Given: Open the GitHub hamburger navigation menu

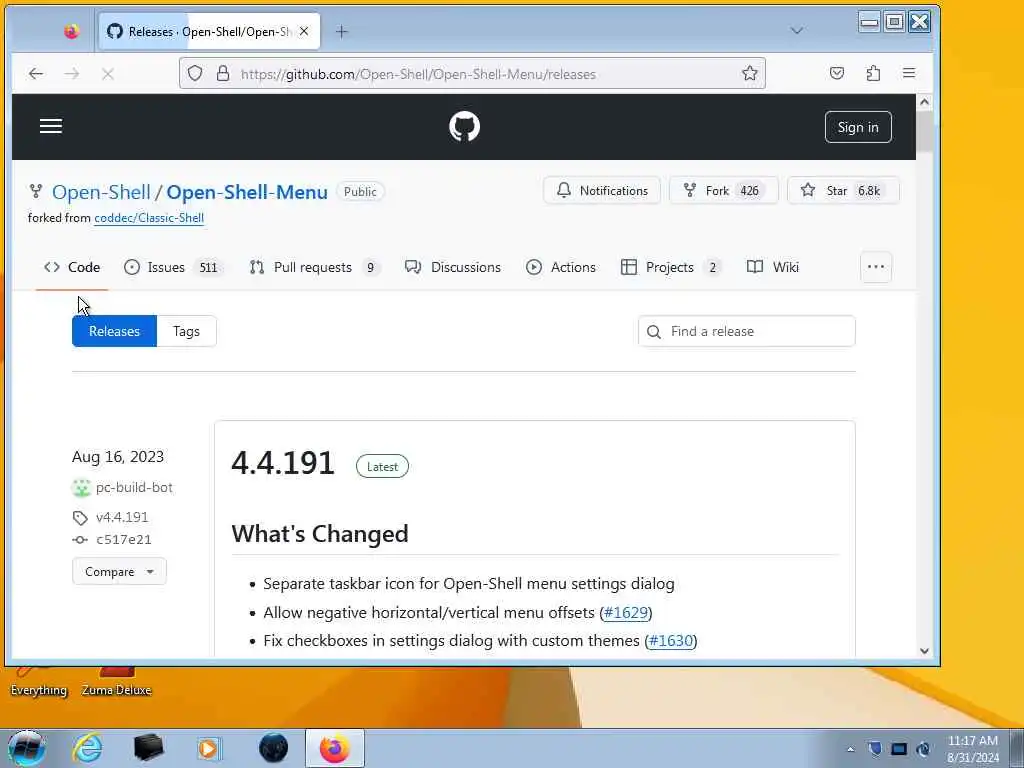Looking at the screenshot, I should point(51,126).
